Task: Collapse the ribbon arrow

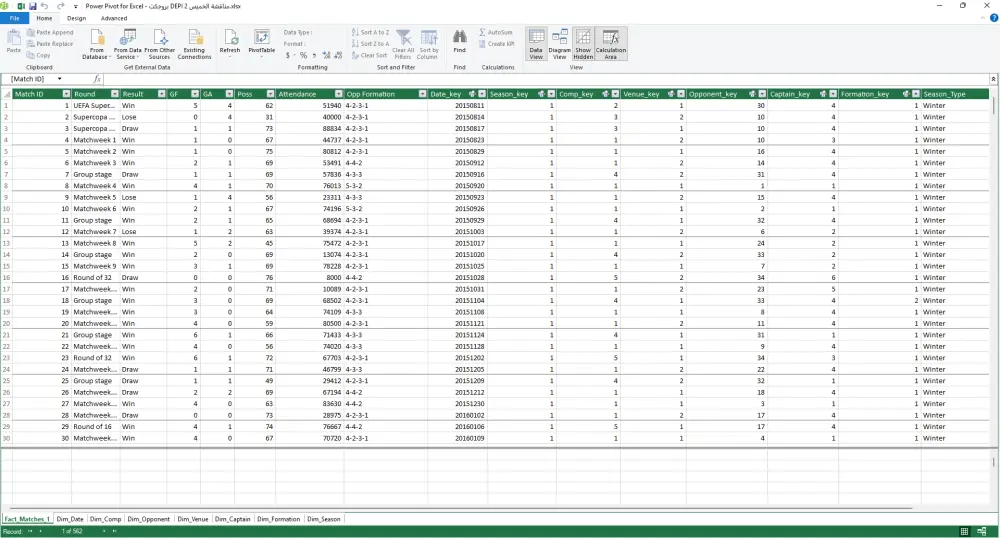Action: [x=983, y=18]
